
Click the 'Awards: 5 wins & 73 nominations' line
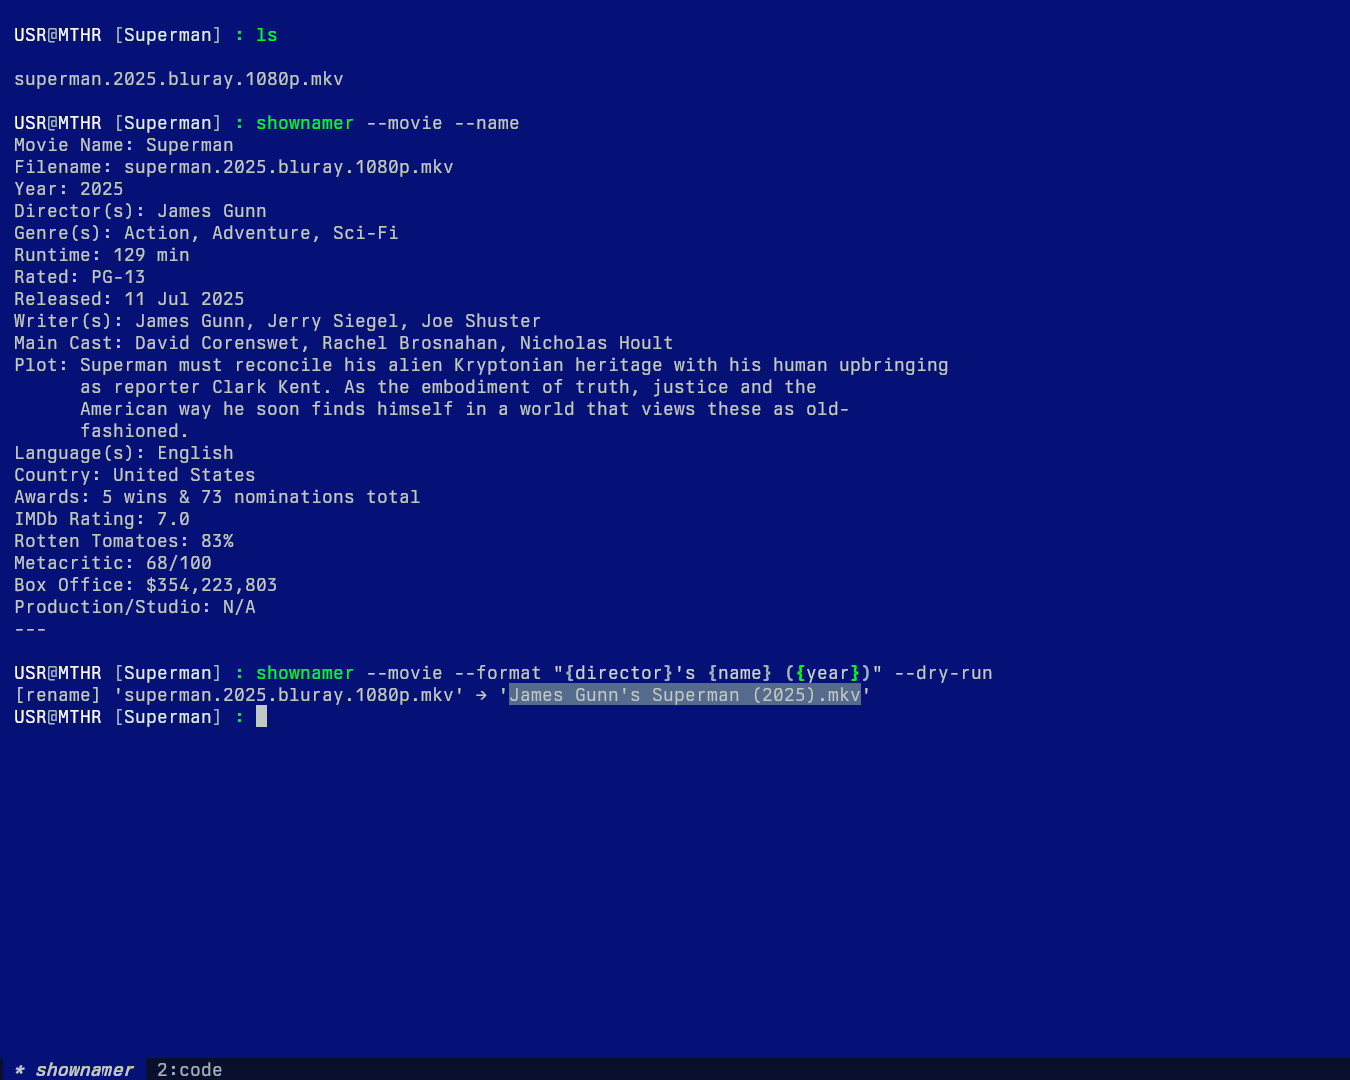pyautogui.click(x=217, y=497)
